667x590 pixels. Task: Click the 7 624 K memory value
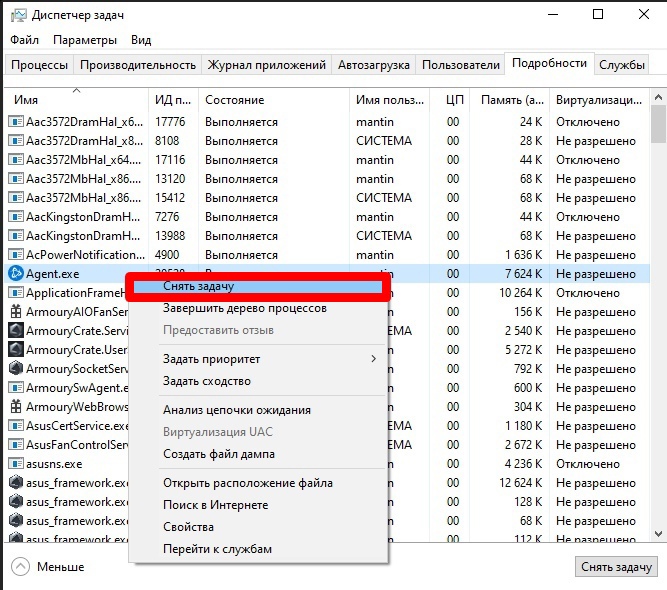(523, 274)
